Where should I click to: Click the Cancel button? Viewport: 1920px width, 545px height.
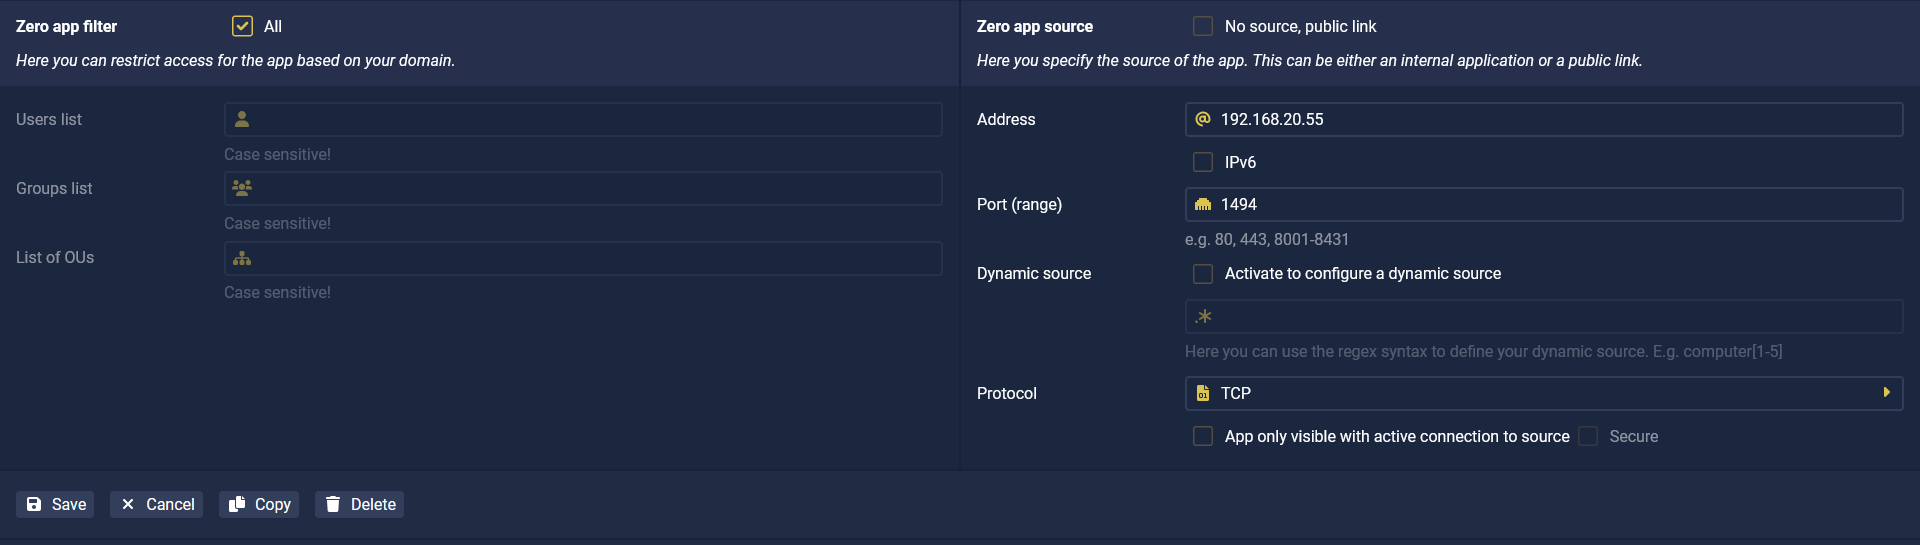(157, 504)
